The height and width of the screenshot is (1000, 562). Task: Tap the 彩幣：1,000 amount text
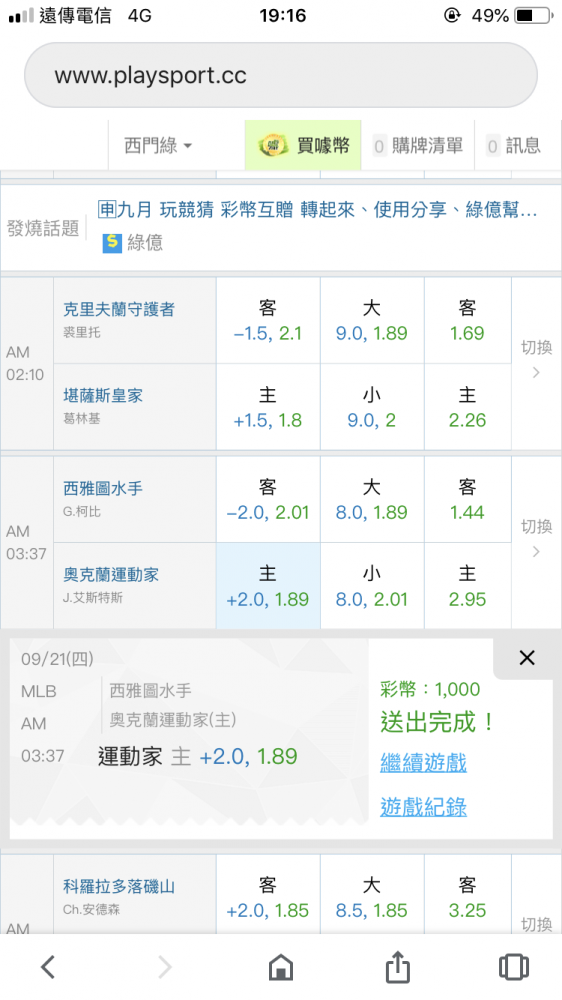(430, 689)
